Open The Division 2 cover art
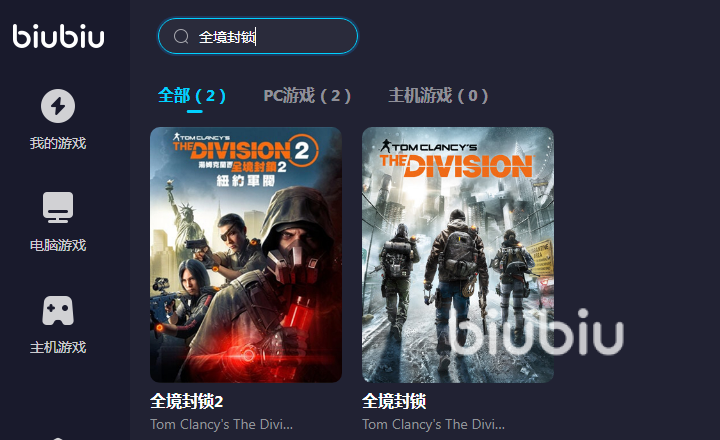This screenshot has height=440, width=720. [246, 255]
